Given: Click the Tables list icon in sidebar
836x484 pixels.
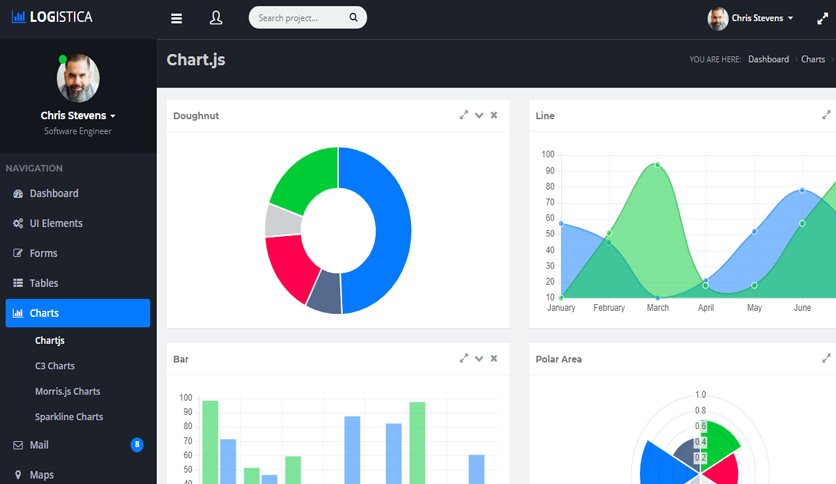Looking at the screenshot, I should 18,283.
